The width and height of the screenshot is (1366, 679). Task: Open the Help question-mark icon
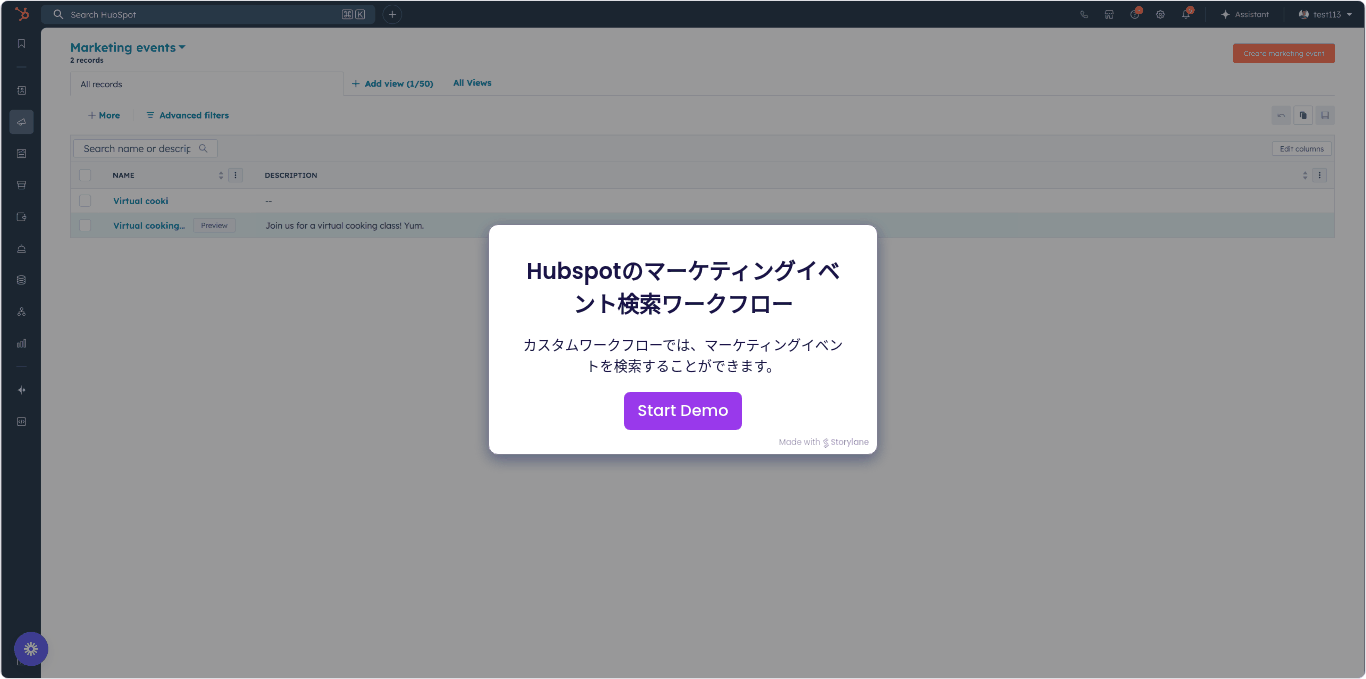[1135, 15]
